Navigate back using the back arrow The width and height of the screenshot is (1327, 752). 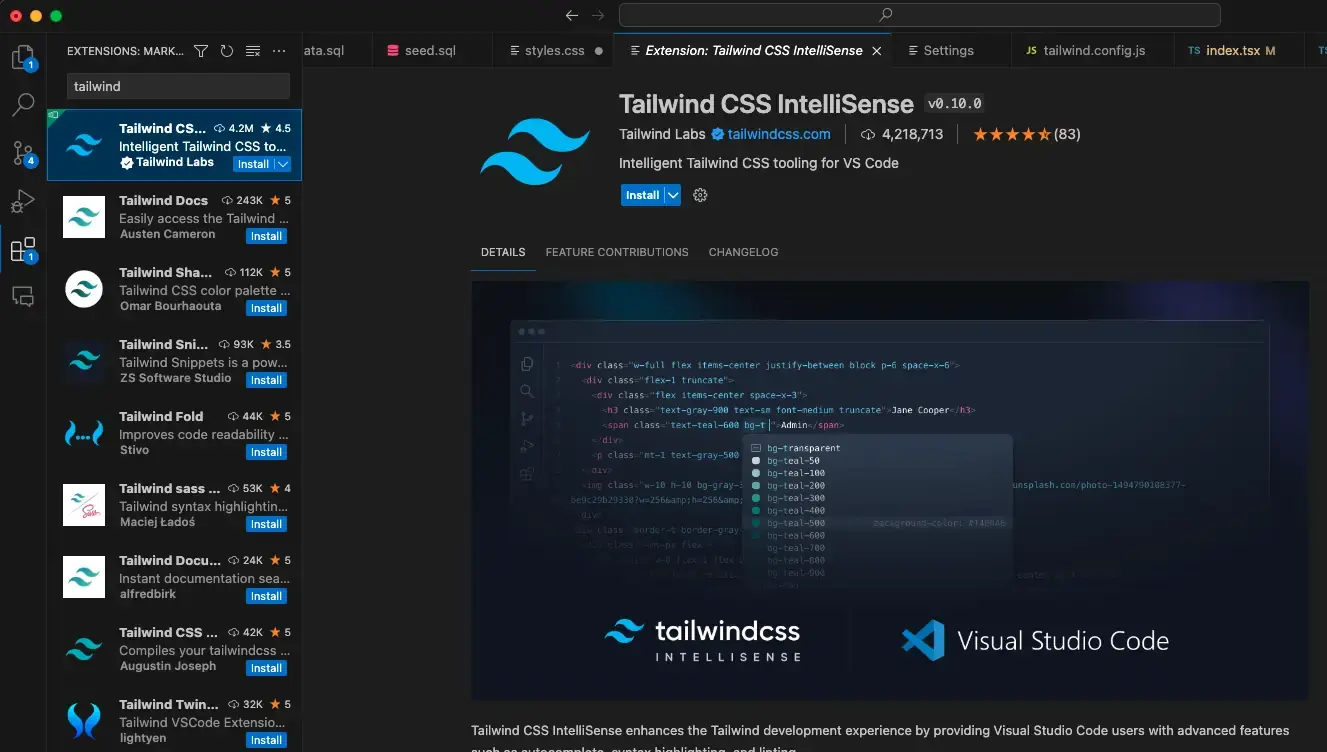[571, 15]
